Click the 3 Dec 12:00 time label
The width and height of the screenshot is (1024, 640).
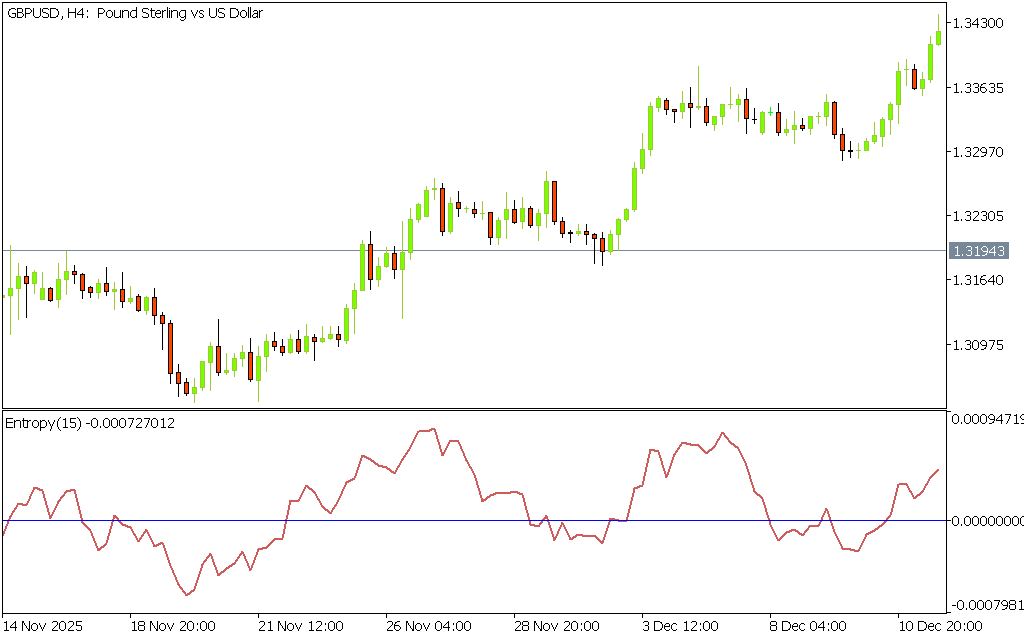coord(681,626)
